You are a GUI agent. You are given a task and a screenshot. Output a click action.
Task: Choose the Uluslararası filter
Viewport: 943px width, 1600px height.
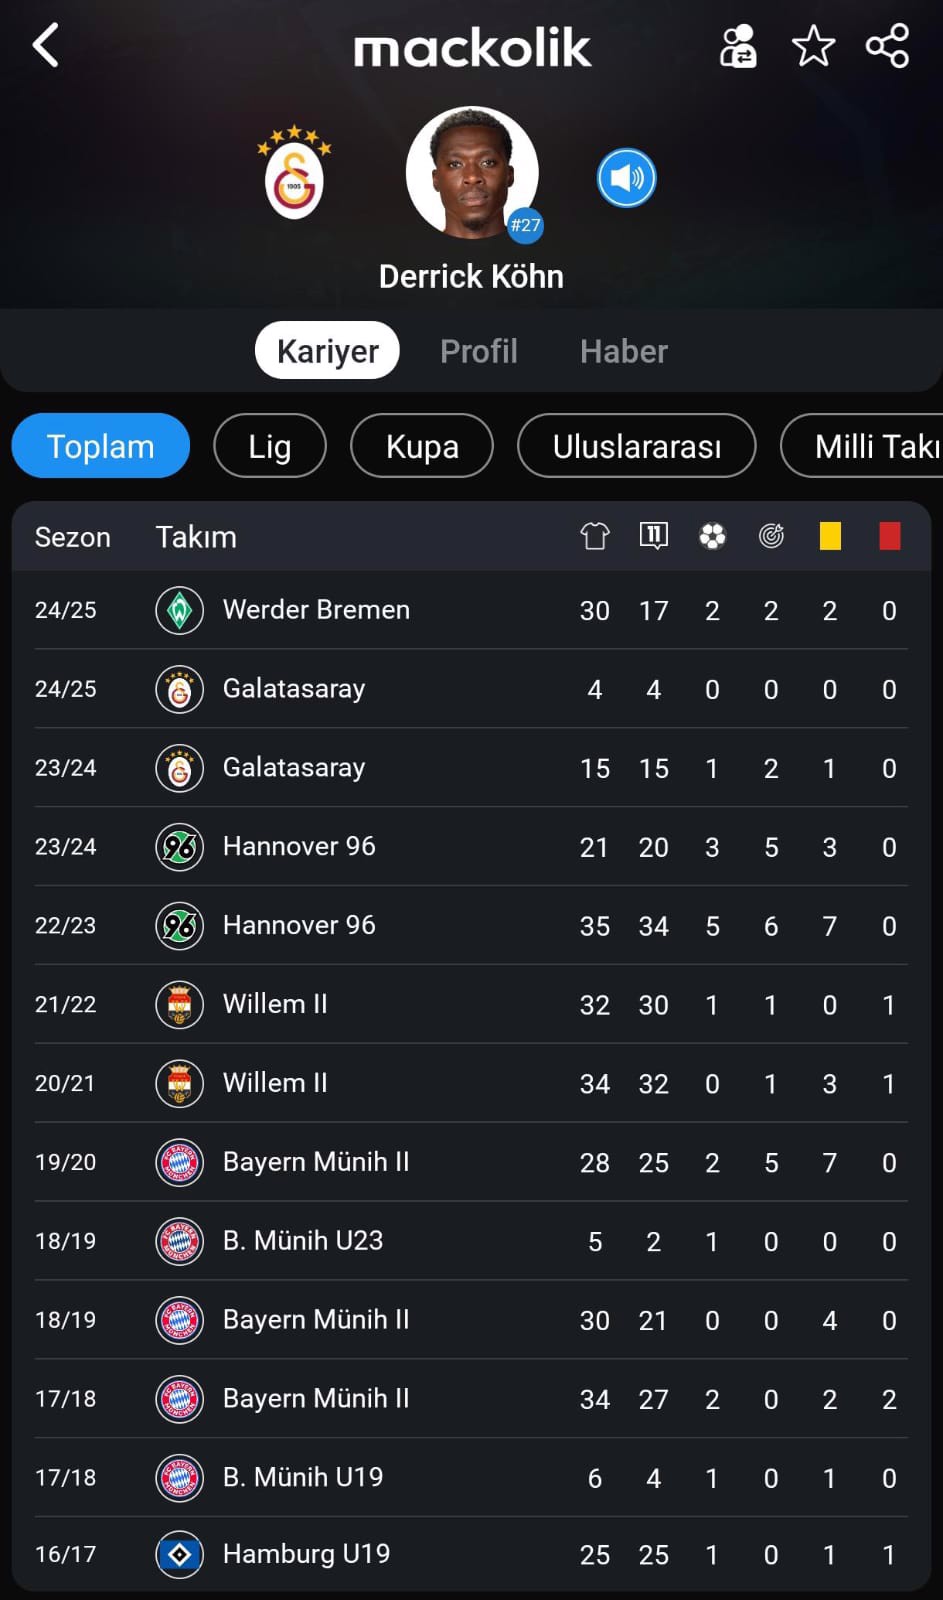point(637,446)
